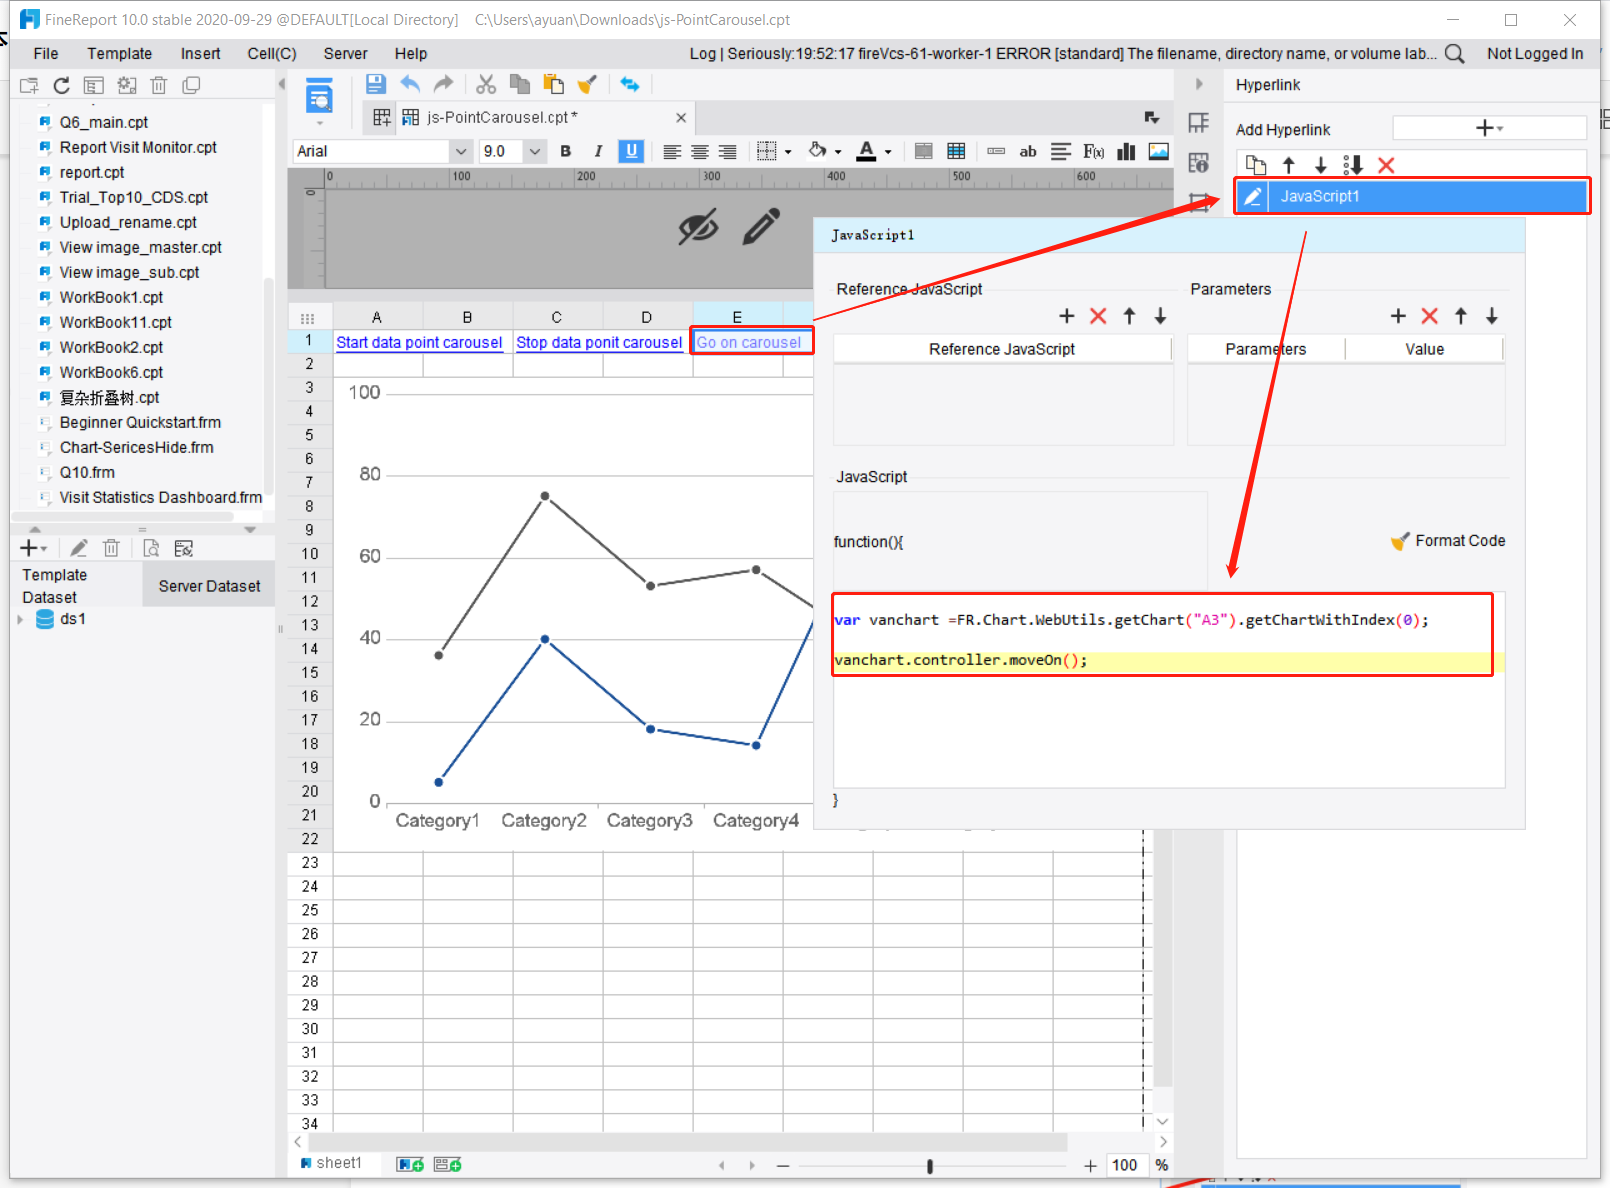
Task: Open the Template menu
Action: (119, 53)
